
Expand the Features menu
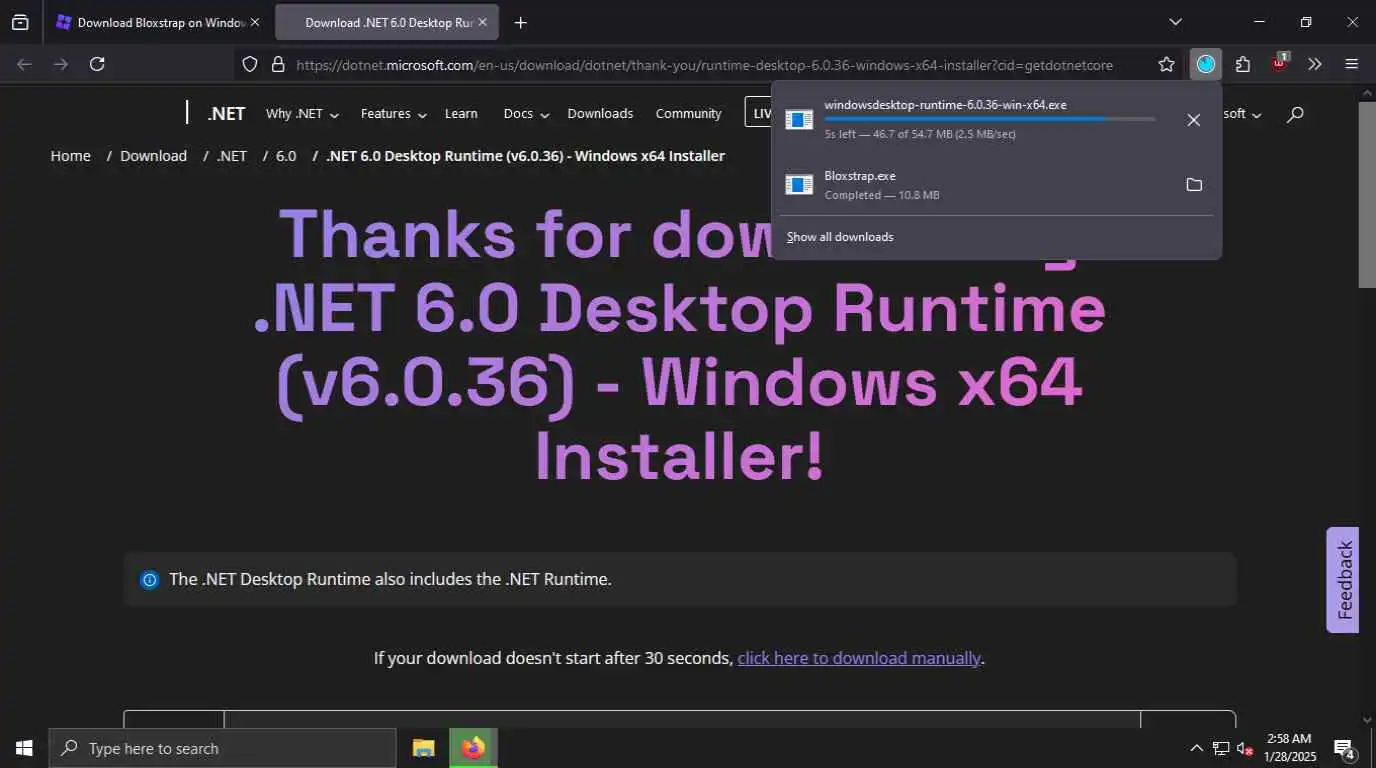pyautogui.click(x=394, y=114)
